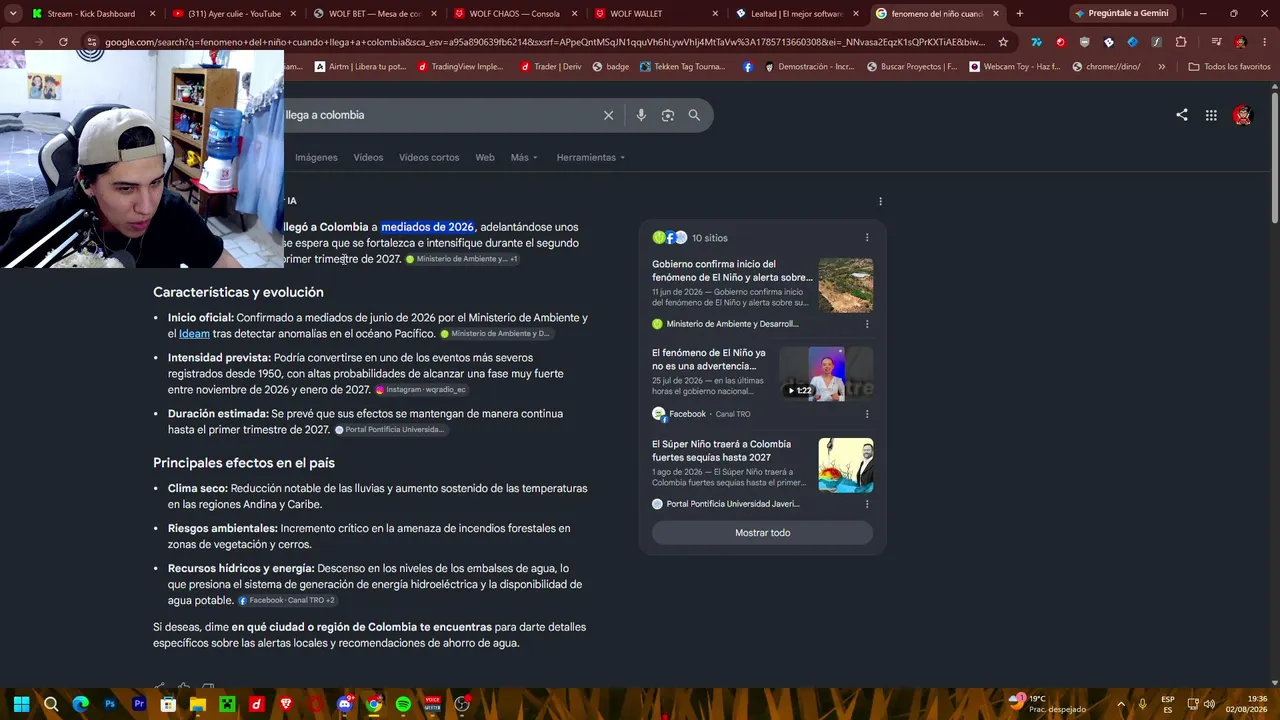Open Voicemeeter from the taskbar
The width and height of the screenshot is (1280, 720).
pos(433,704)
